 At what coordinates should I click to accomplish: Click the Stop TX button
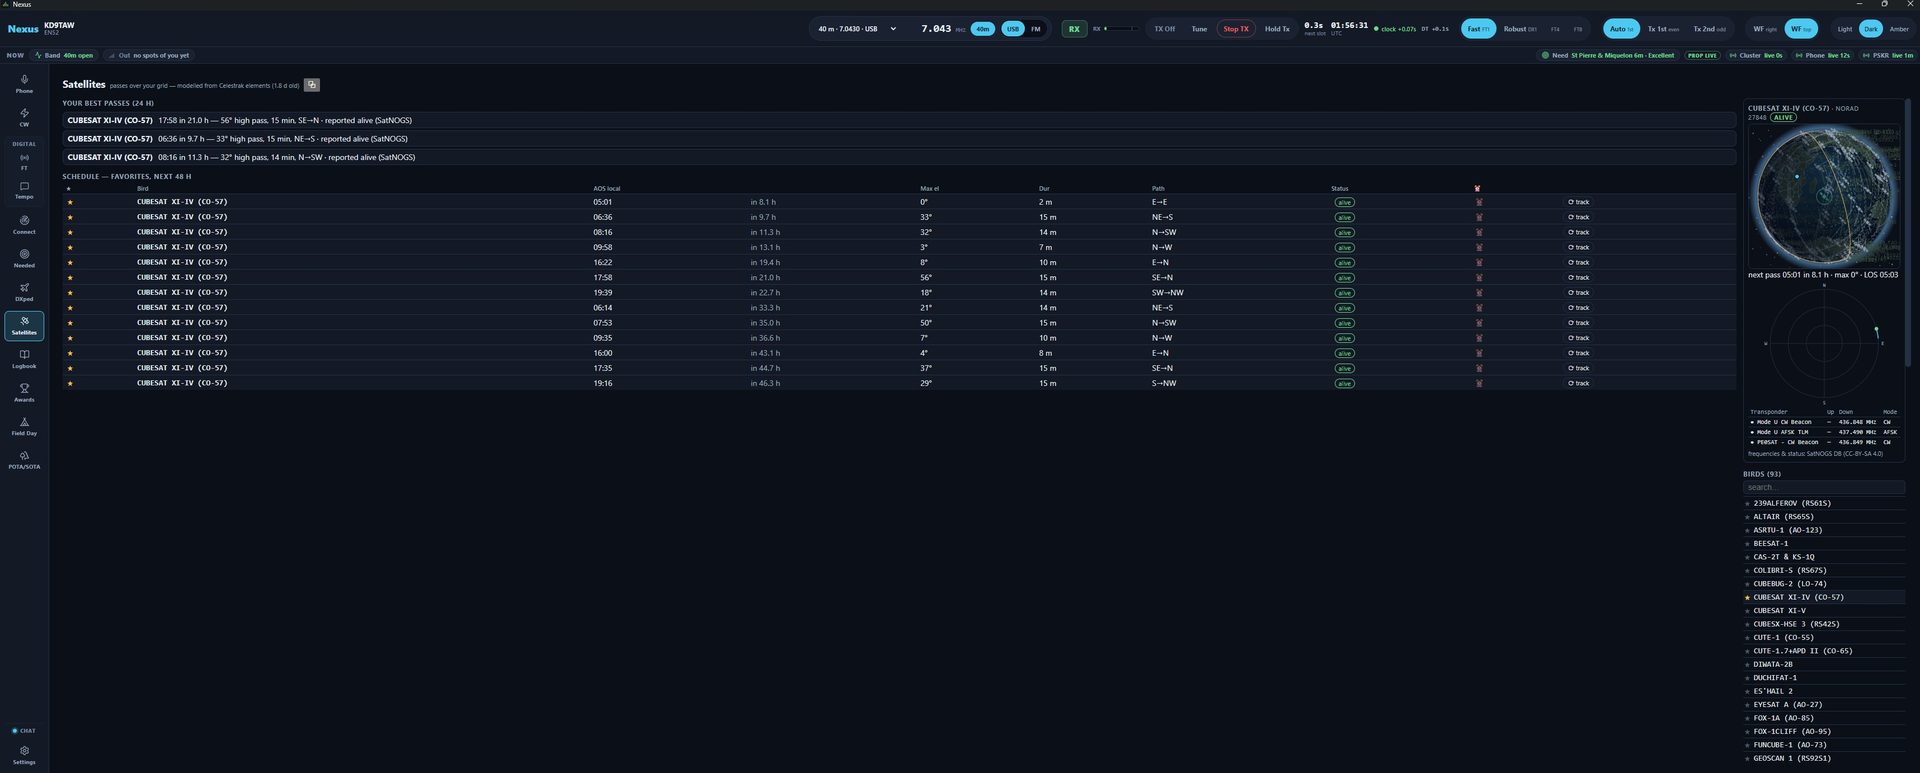(1236, 29)
